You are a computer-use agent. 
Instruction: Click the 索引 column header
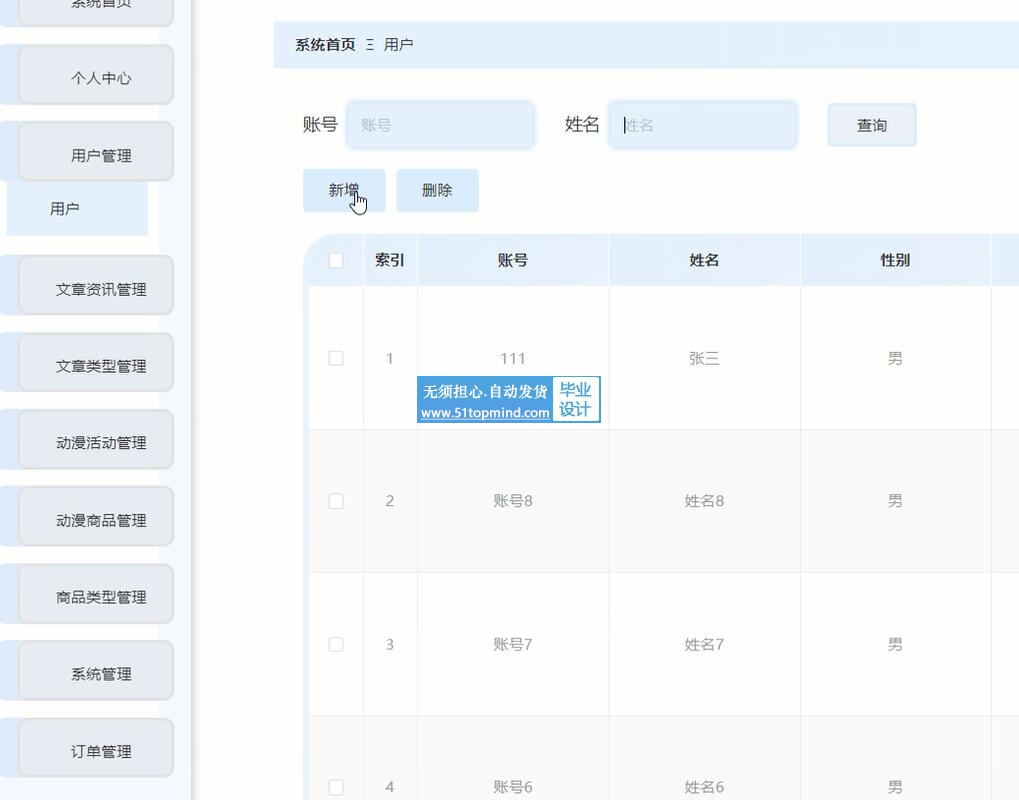[x=390, y=261]
